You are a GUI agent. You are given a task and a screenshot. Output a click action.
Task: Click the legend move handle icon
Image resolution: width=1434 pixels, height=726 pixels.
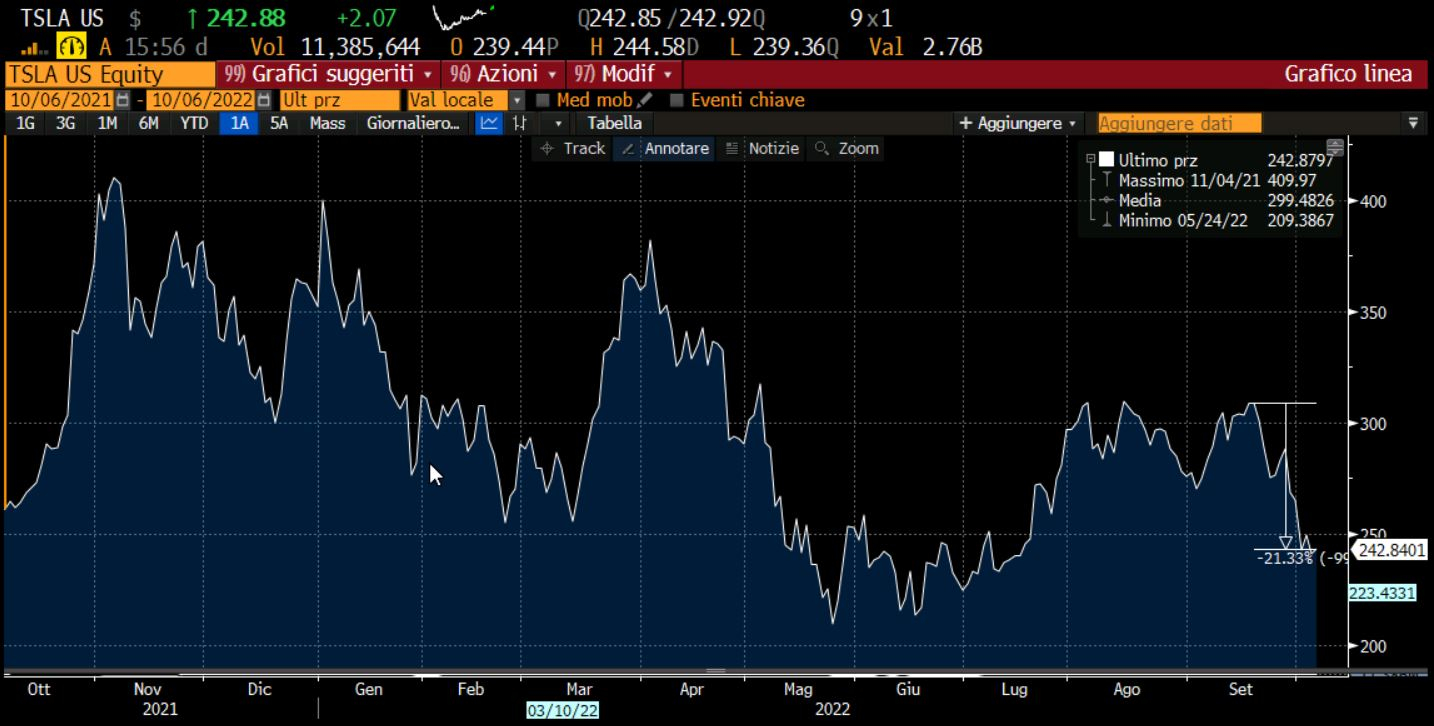coord(1334,146)
